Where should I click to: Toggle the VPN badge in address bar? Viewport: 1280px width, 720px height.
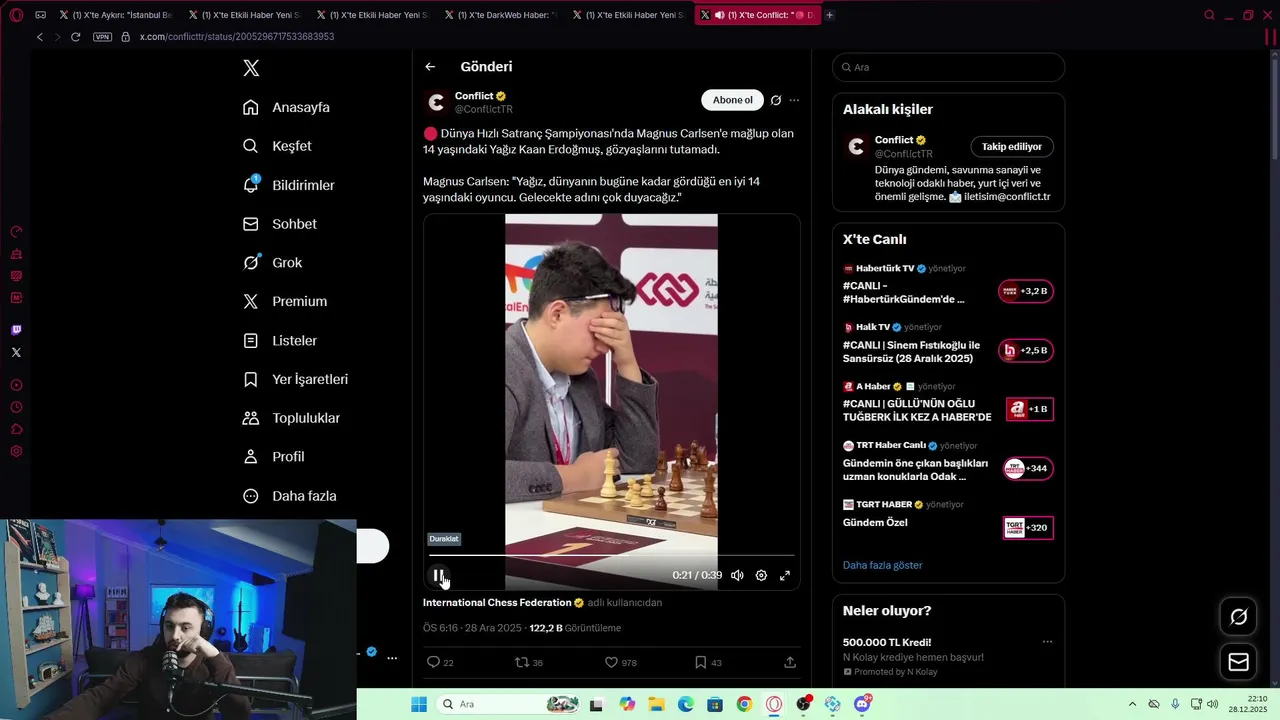point(102,37)
